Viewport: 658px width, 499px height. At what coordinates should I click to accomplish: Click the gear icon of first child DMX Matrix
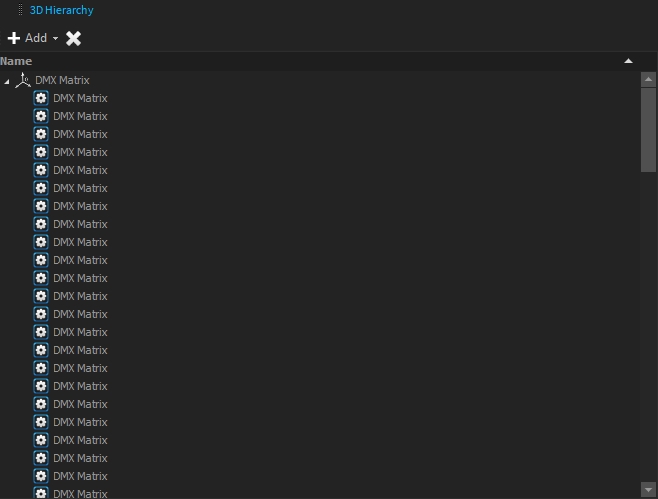tap(41, 98)
